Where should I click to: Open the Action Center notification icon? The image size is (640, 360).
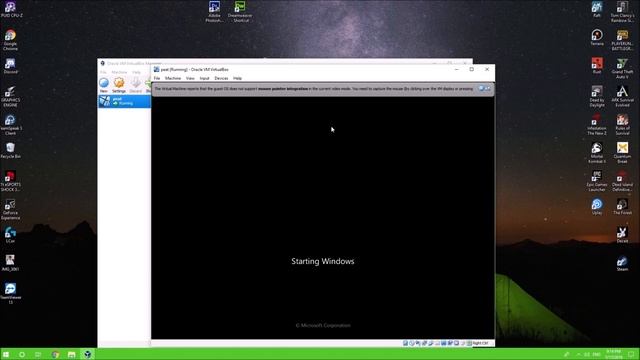point(631,354)
